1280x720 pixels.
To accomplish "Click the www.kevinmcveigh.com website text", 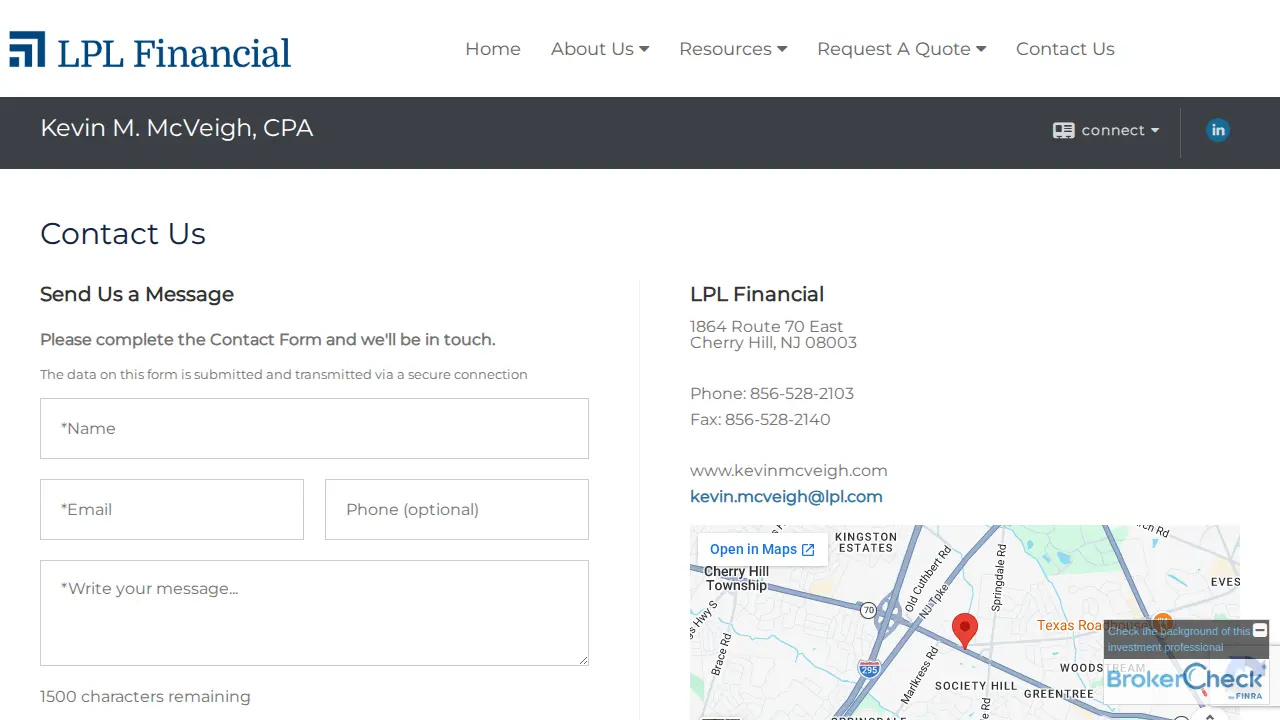I will coord(789,470).
